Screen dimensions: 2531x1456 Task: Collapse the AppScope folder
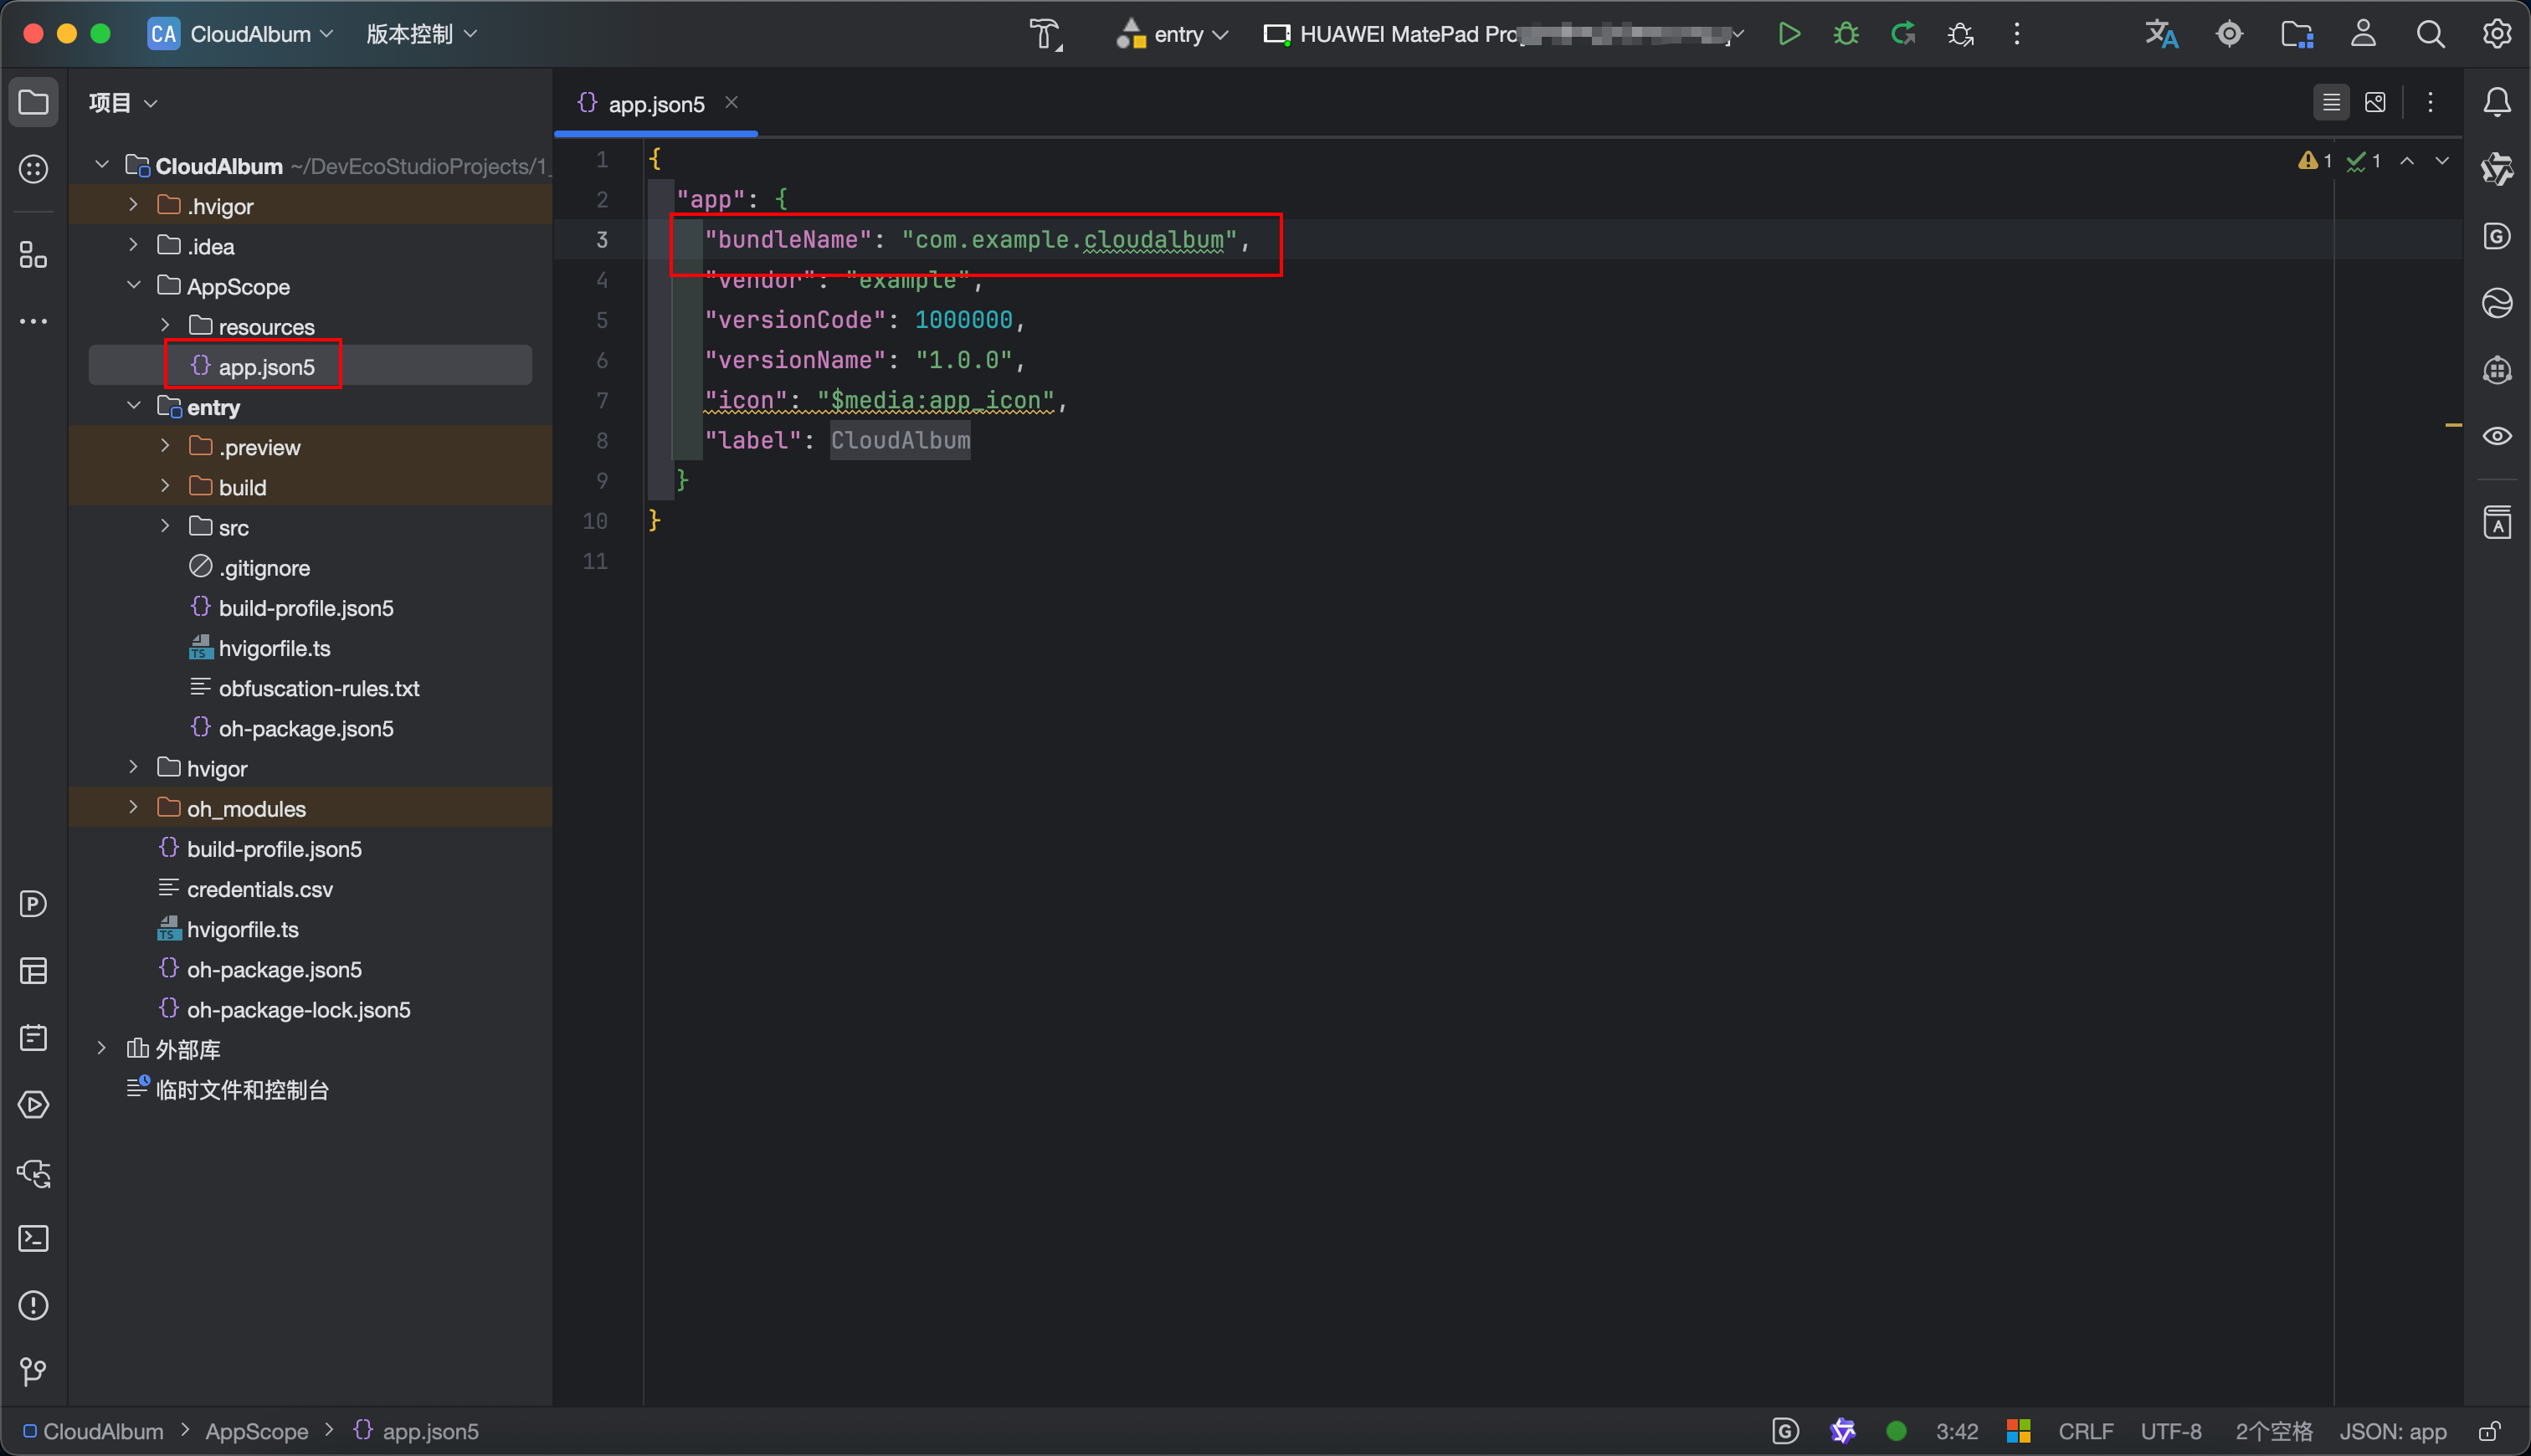(134, 286)
